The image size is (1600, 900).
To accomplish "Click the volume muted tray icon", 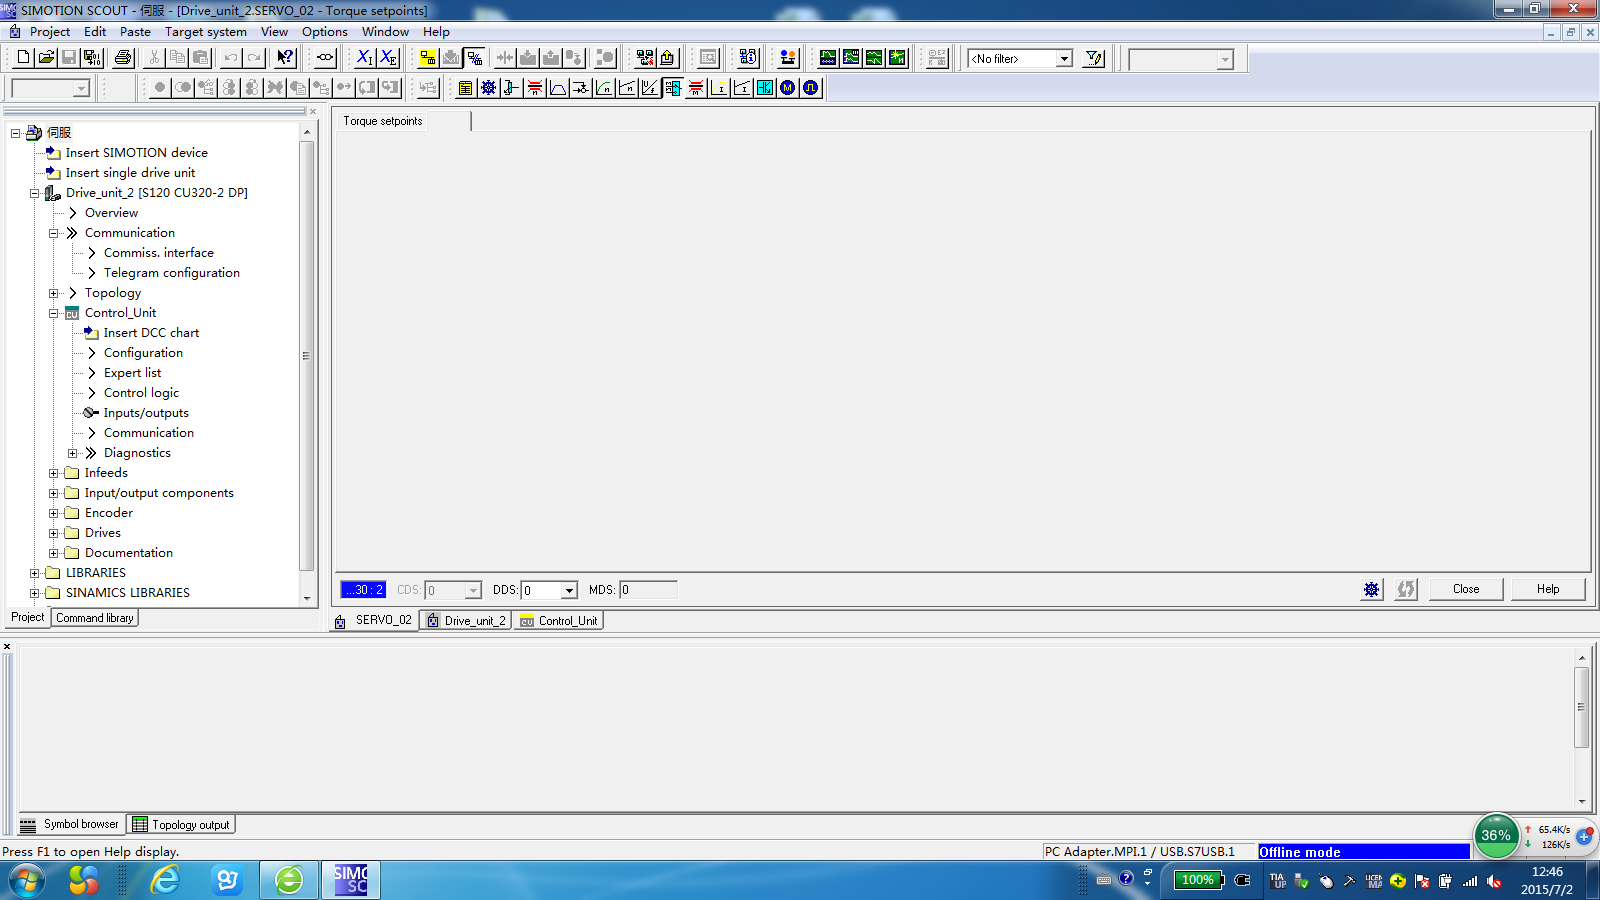I will (1495, 881).
